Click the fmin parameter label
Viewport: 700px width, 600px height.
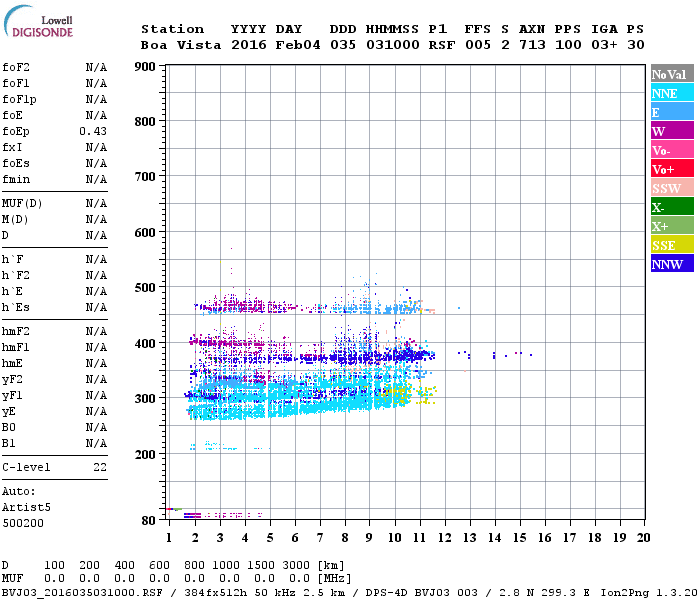tap(16, 179)
